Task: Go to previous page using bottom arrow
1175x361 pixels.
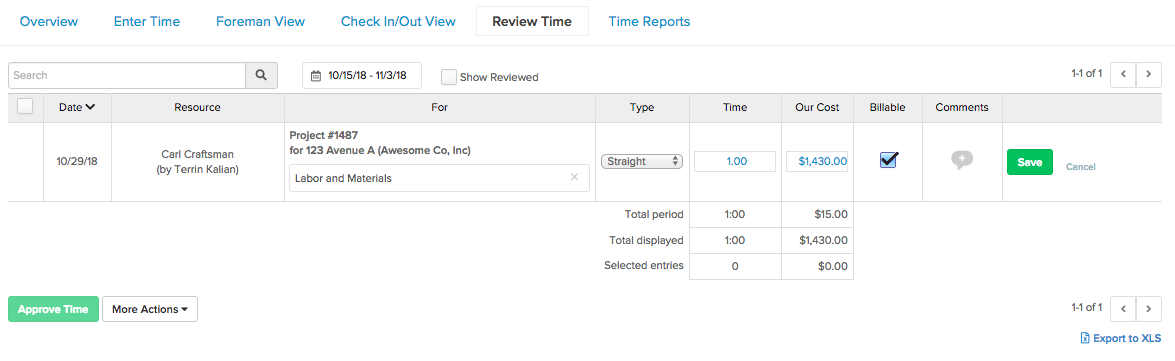Action: click(1123, 308)
